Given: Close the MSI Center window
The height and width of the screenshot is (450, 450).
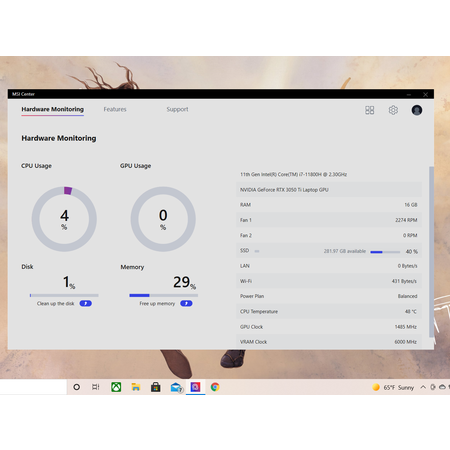Looking at the screenshot, I should [425, 94].
